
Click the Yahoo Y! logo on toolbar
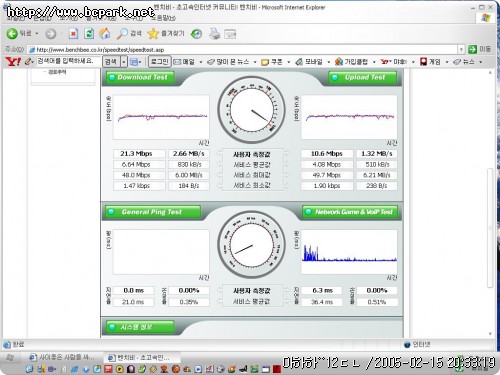(13, 62)
